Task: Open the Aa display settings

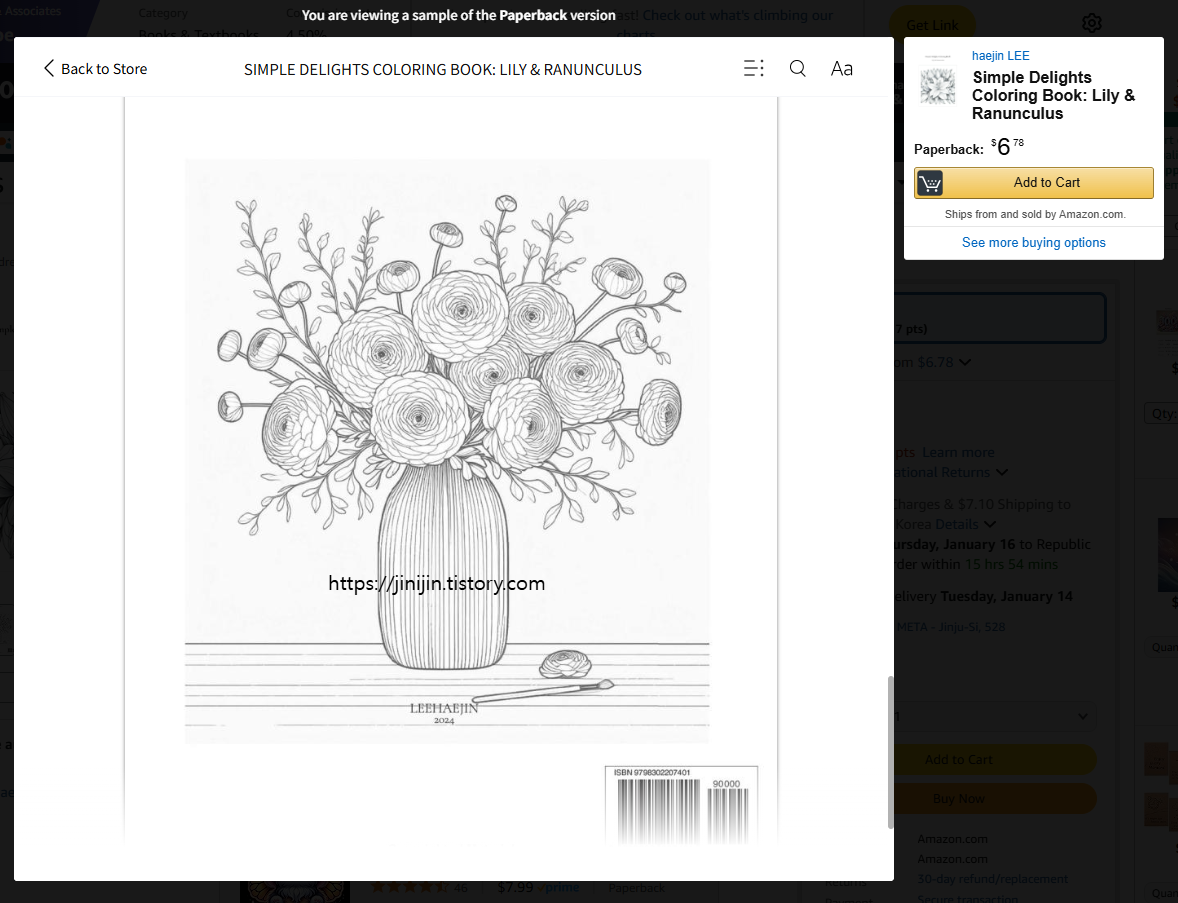Action: [x=841, y=68]
